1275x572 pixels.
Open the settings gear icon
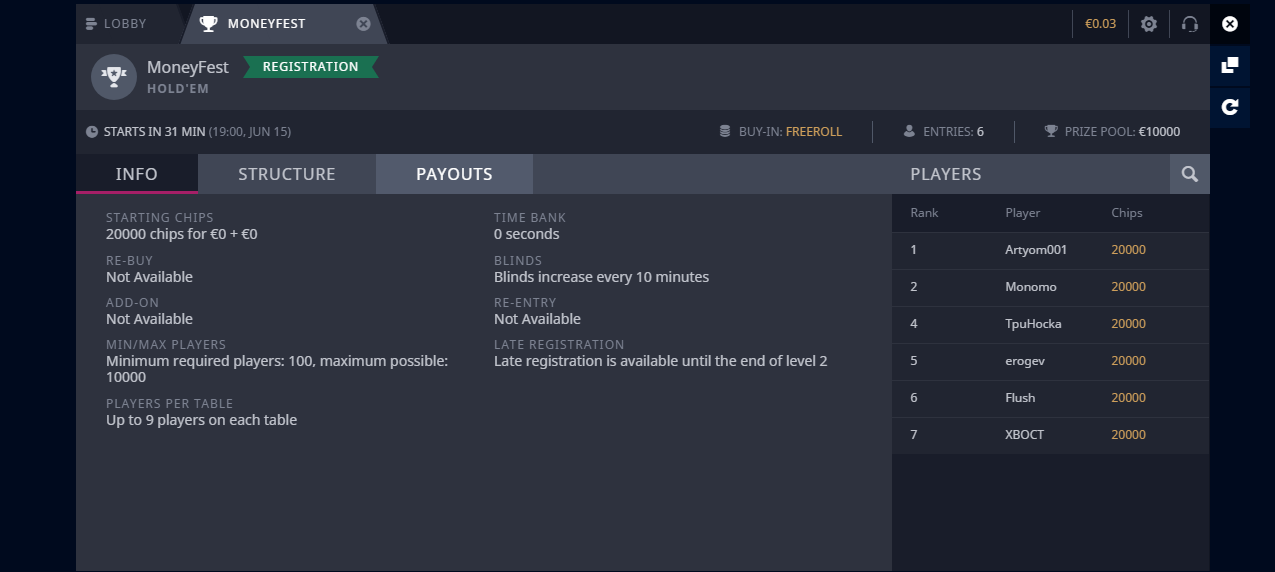pyautogui.click(x=1149, y=24)
